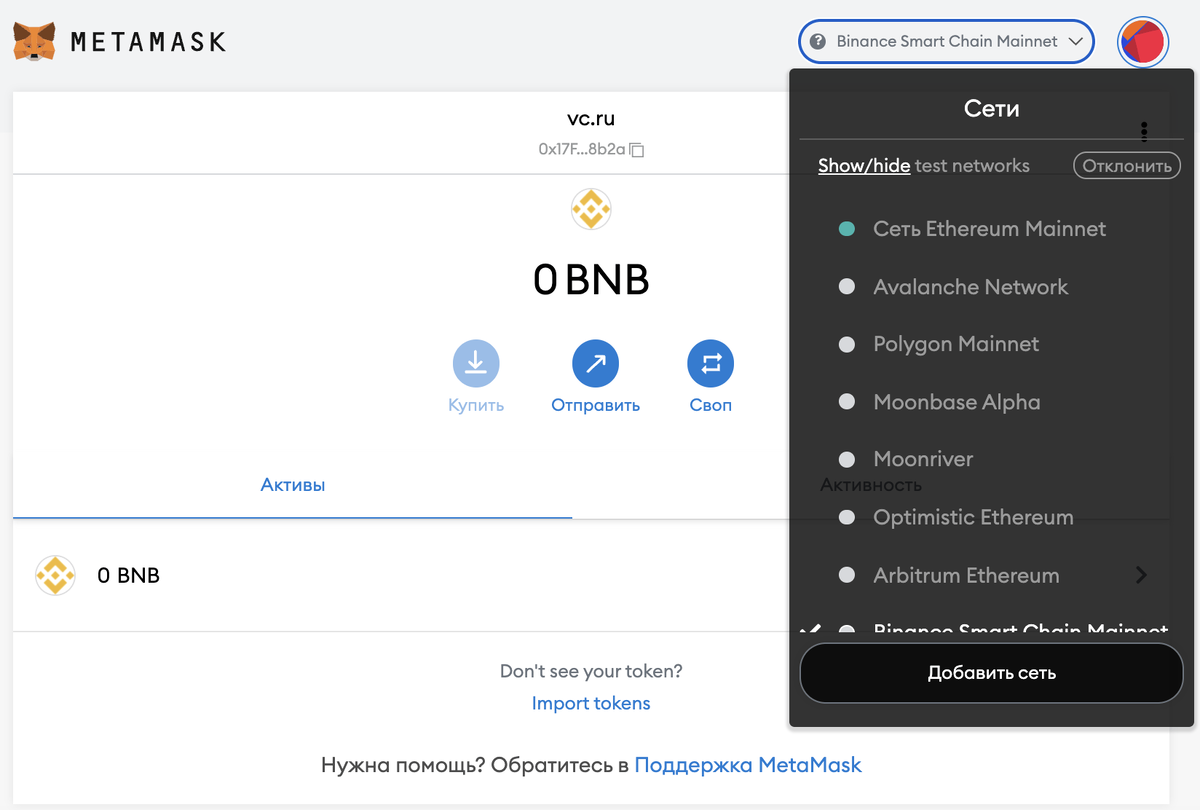Open the three-dot account options menu
Viewport: 1200px width, 810px height.
pos(1144,131)
